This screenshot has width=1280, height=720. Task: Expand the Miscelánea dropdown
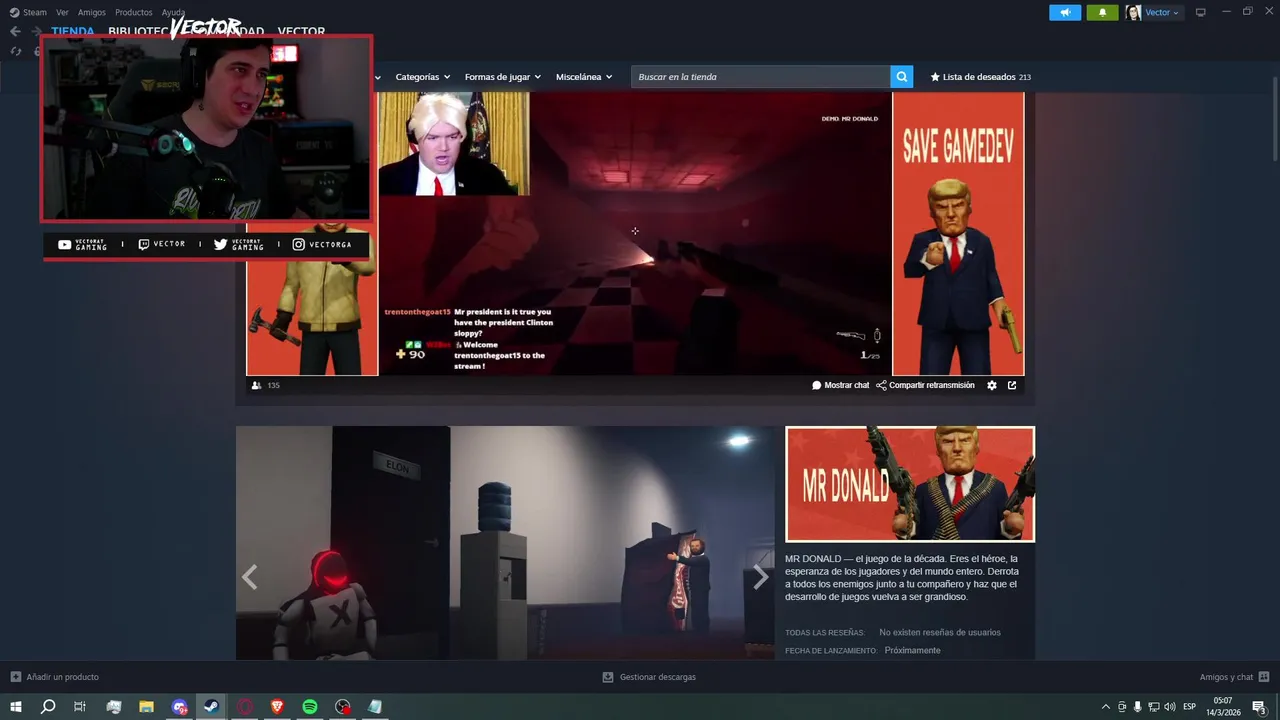tap(584, 77)
